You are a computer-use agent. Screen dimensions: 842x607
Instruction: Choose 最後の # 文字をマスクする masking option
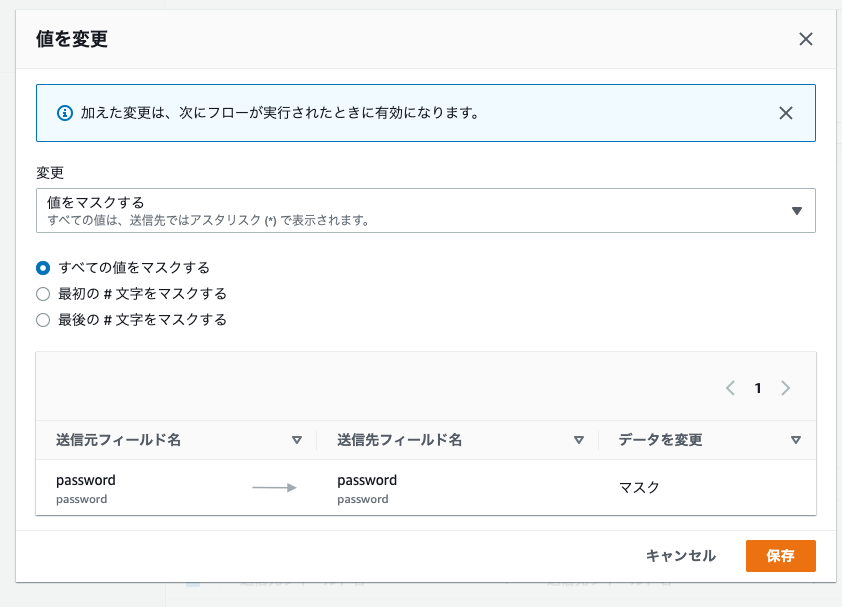coord(42,319)
